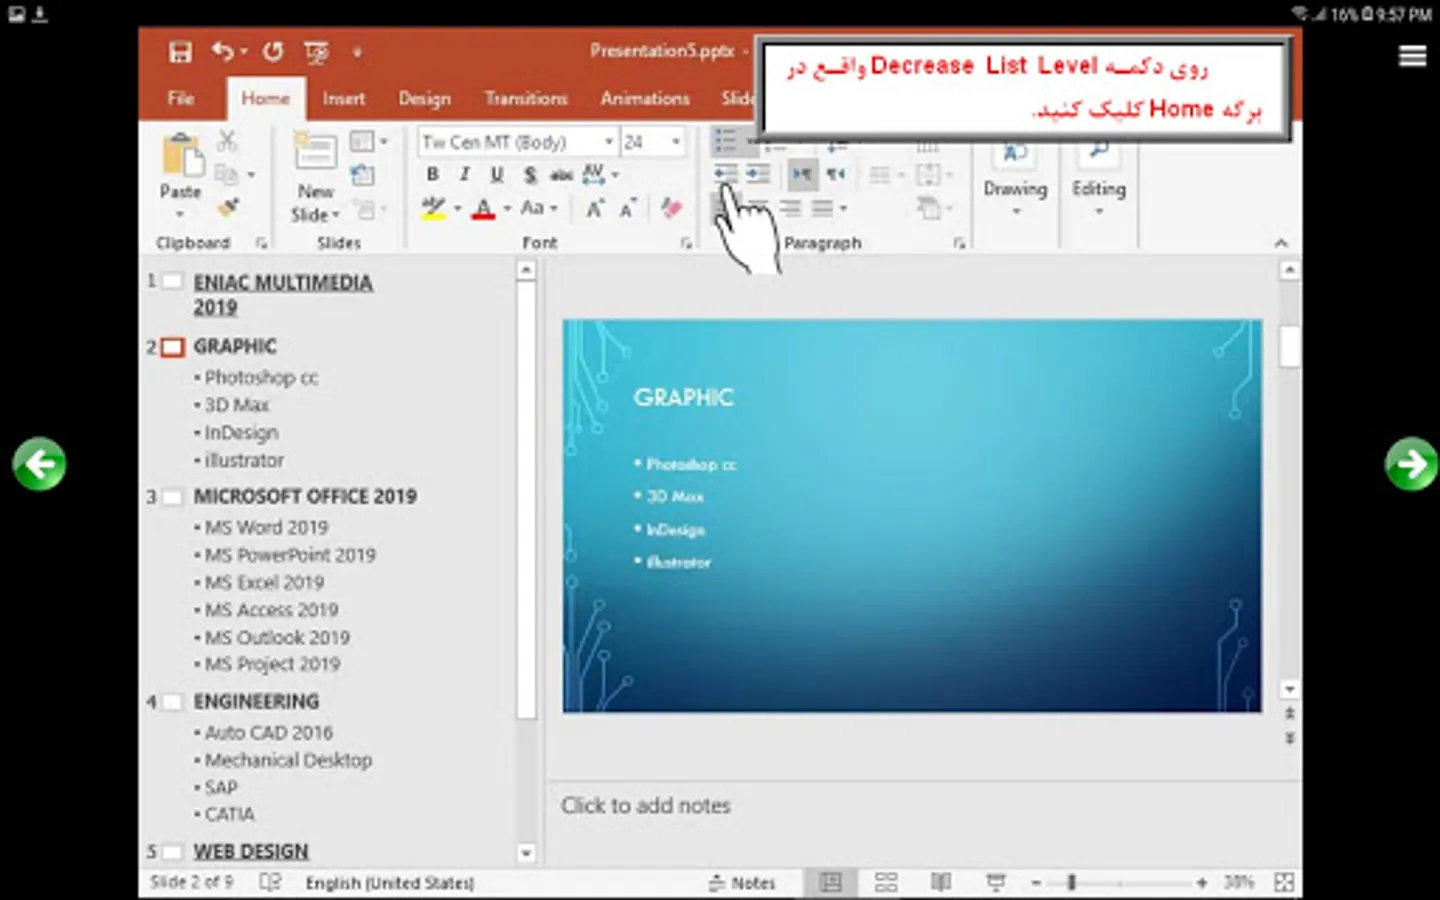Toggle Normal view in status bar

tap(830, 882)
